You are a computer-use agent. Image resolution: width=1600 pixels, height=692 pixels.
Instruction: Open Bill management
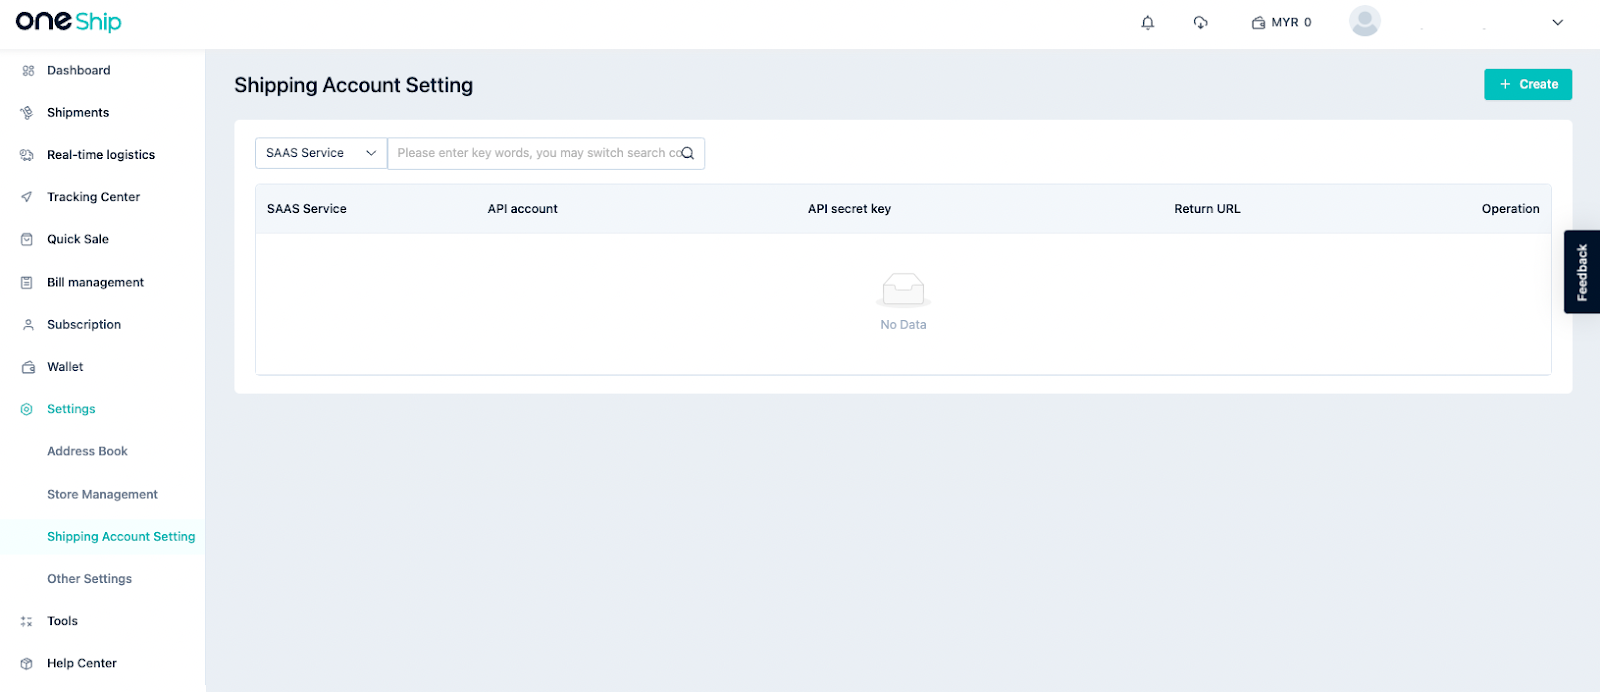(96, 283)
